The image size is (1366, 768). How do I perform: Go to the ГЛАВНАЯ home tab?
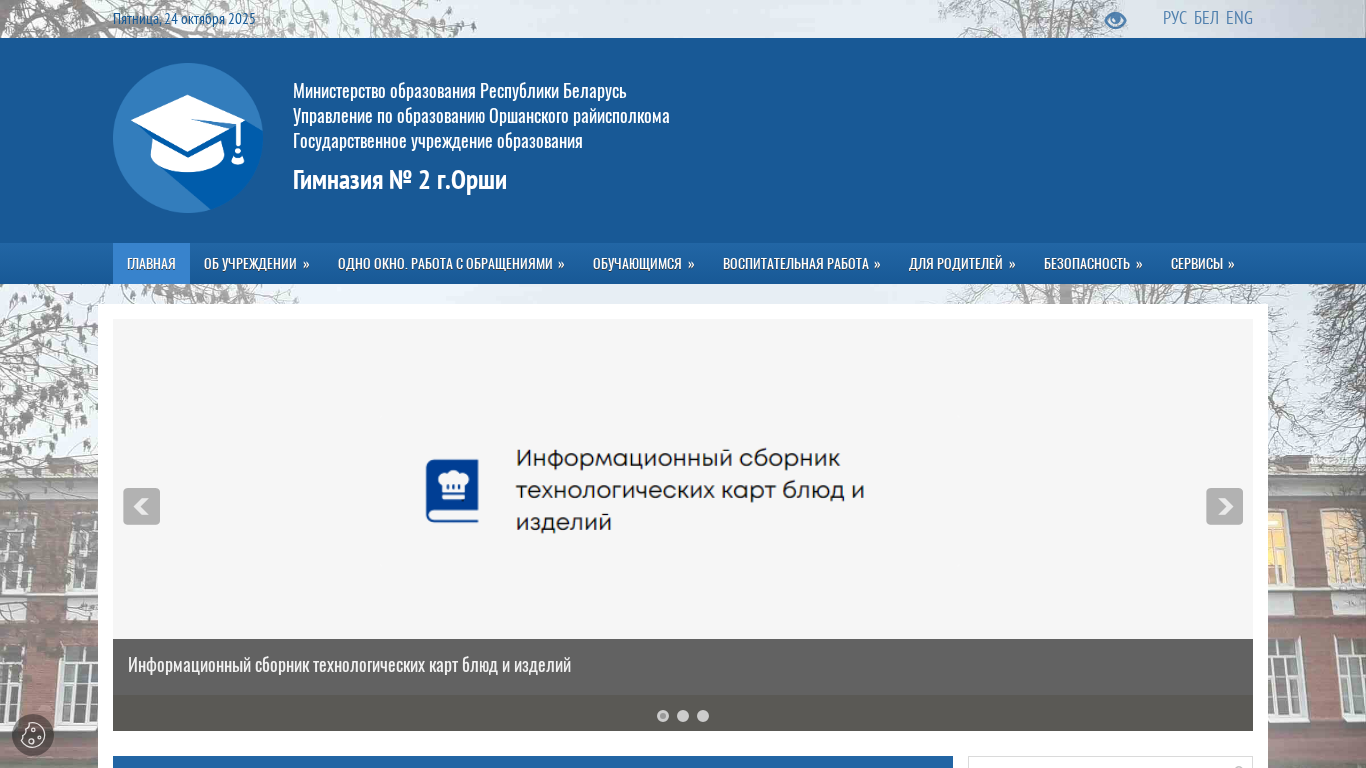[x=151, y=264]
